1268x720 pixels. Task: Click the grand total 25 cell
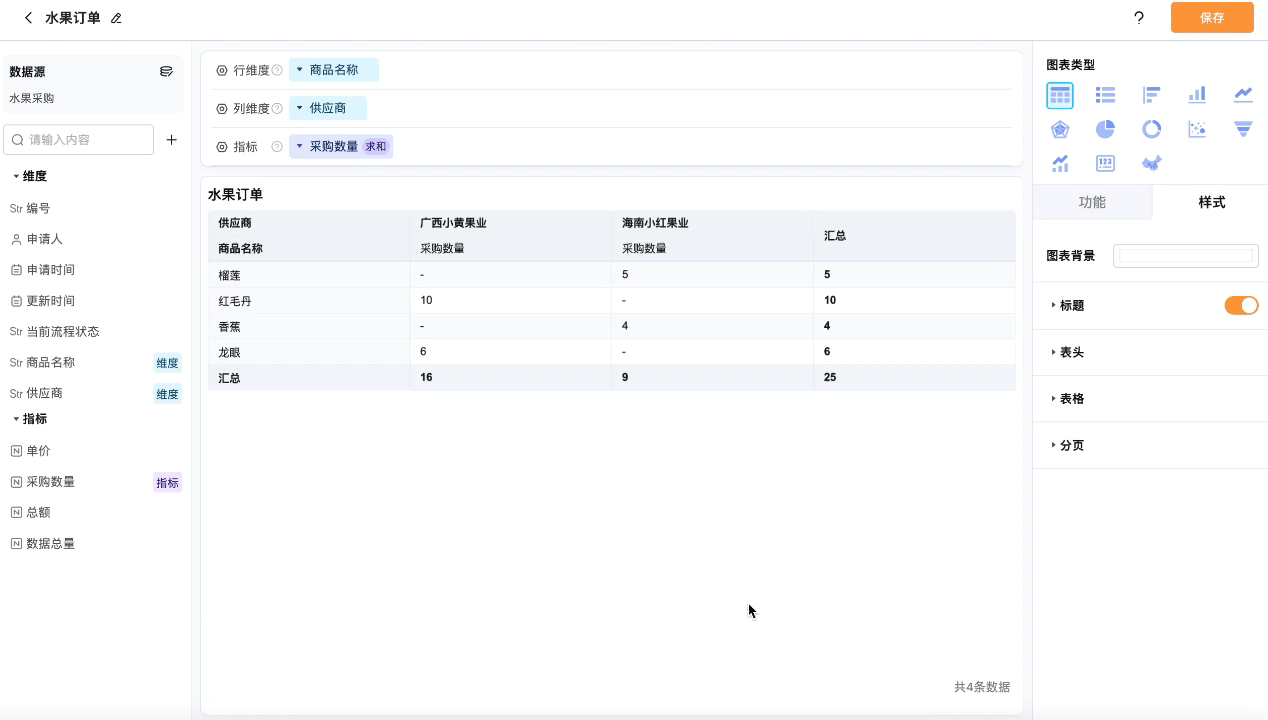(x=914, y=378)
